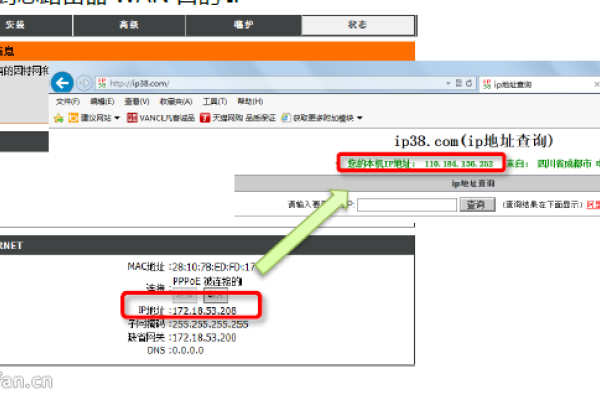Click the PPPoE connection status text
The image size is (600, 400).
pos(207,282)
